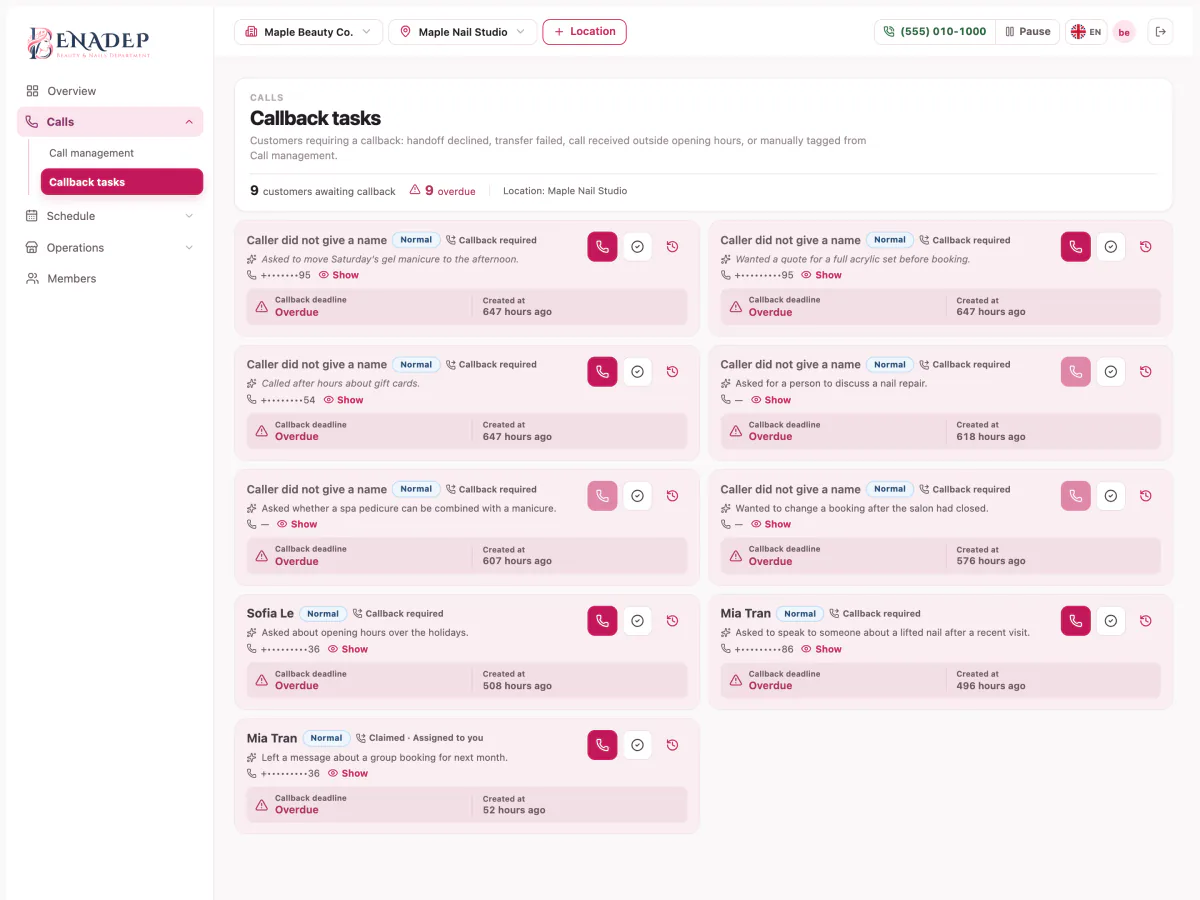Open the Maple Nail Studio location dropdown

coord(462,32)
